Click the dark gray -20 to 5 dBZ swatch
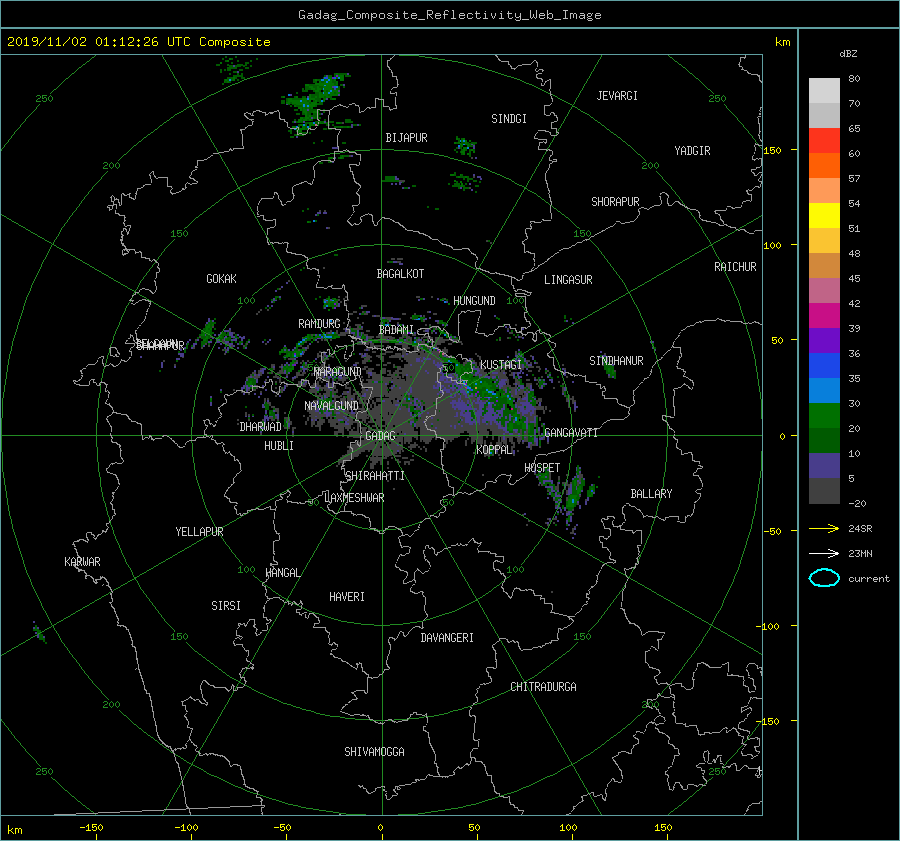This screenshot has width=900, height=841. [824, 491]
